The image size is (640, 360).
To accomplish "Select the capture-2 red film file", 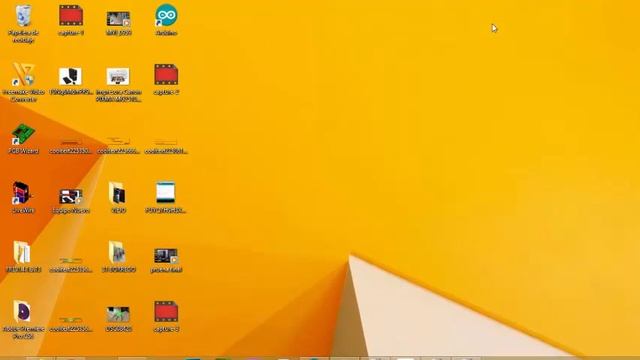I will (166, 75).
